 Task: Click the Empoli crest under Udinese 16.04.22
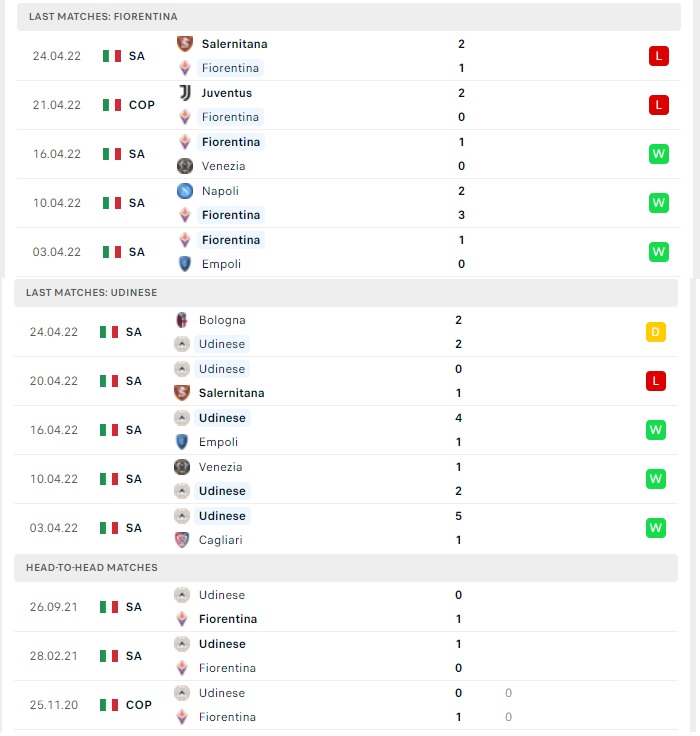click(182, 442)
